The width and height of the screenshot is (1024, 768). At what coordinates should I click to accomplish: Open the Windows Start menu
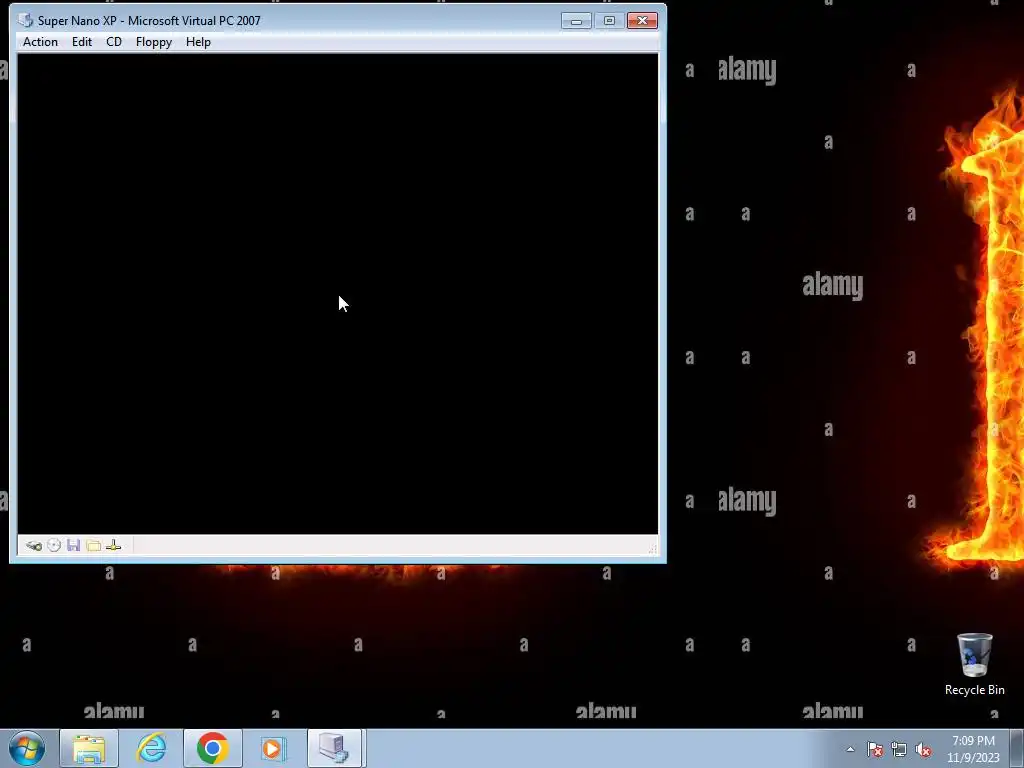(x=27, y=748)
